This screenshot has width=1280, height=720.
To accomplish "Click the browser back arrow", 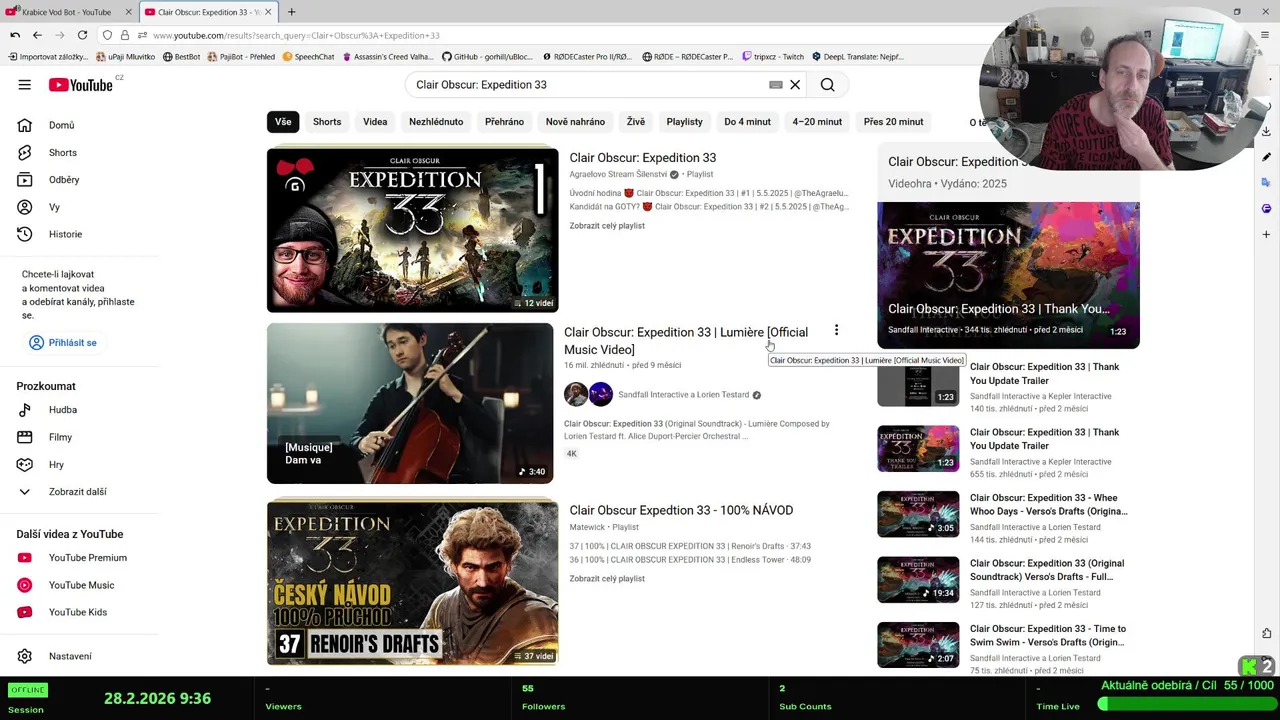I will pyautogui.click(x=37, y=35).
